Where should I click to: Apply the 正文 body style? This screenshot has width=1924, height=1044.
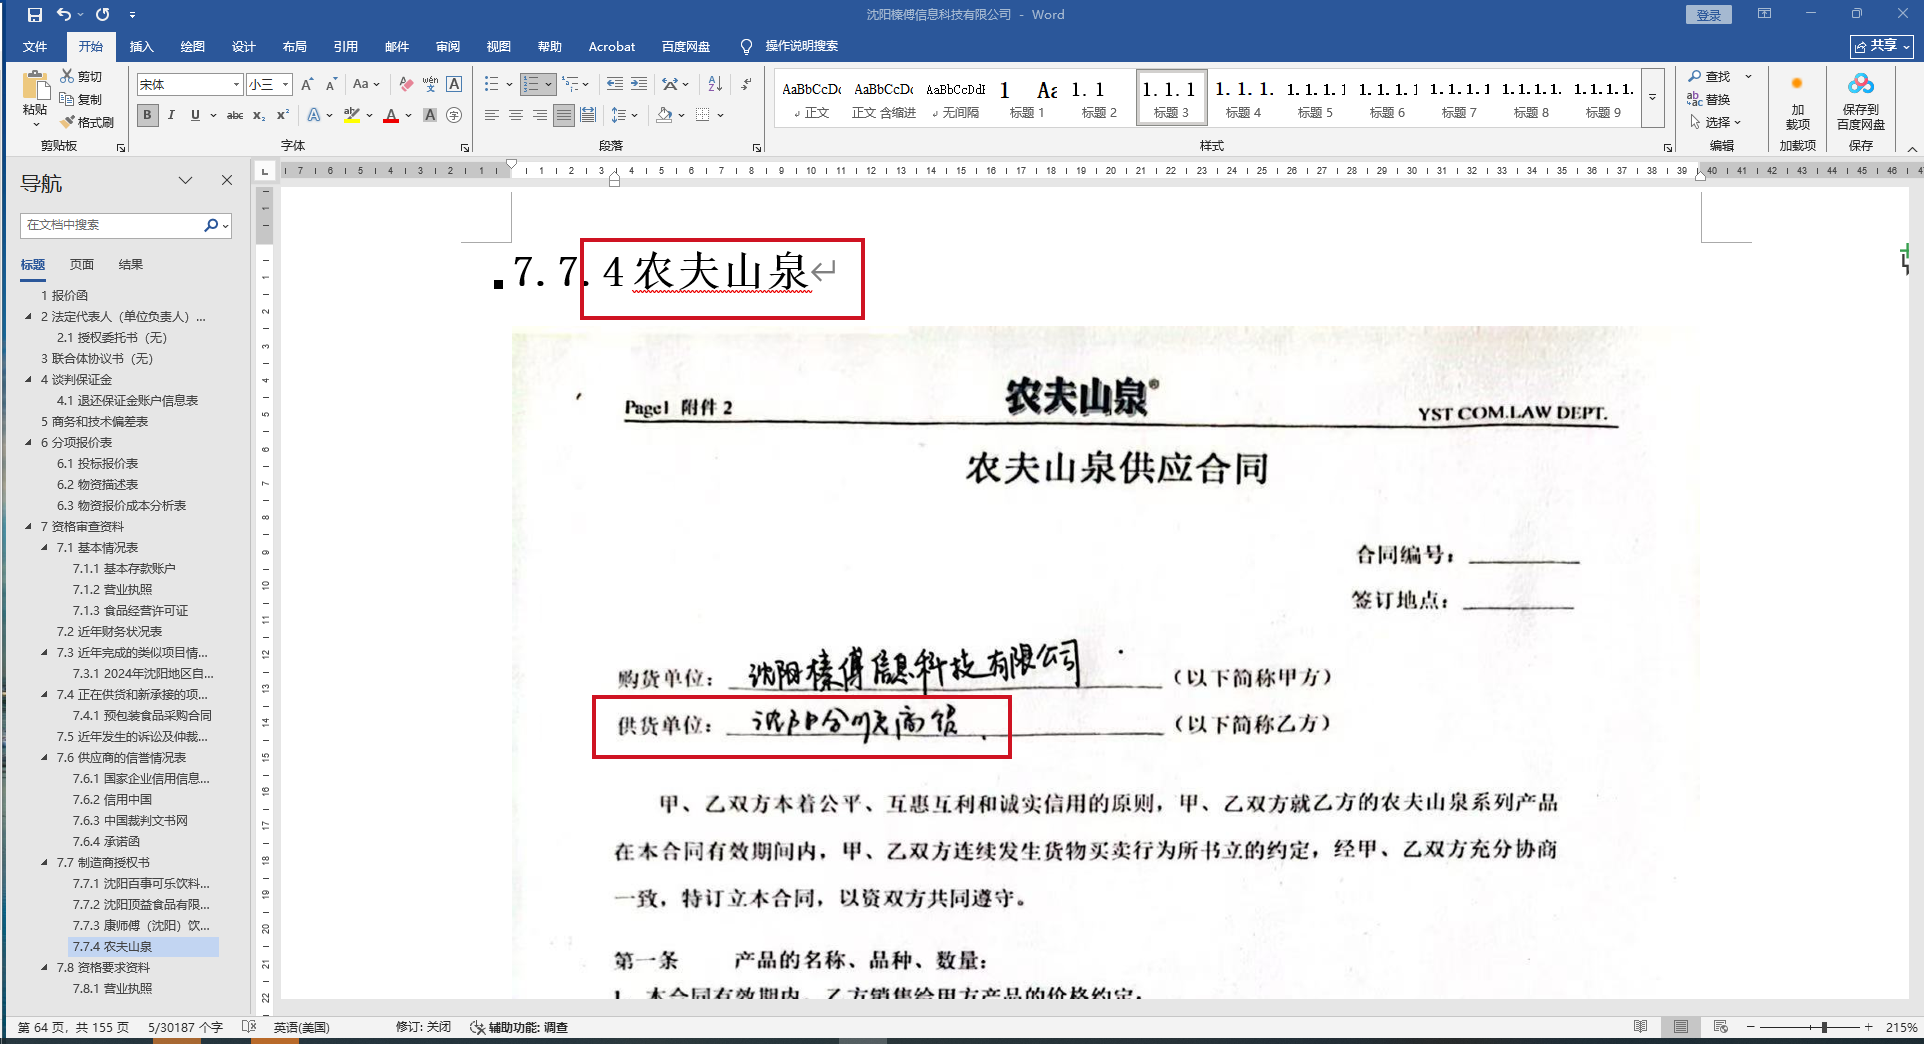[812, 98]
